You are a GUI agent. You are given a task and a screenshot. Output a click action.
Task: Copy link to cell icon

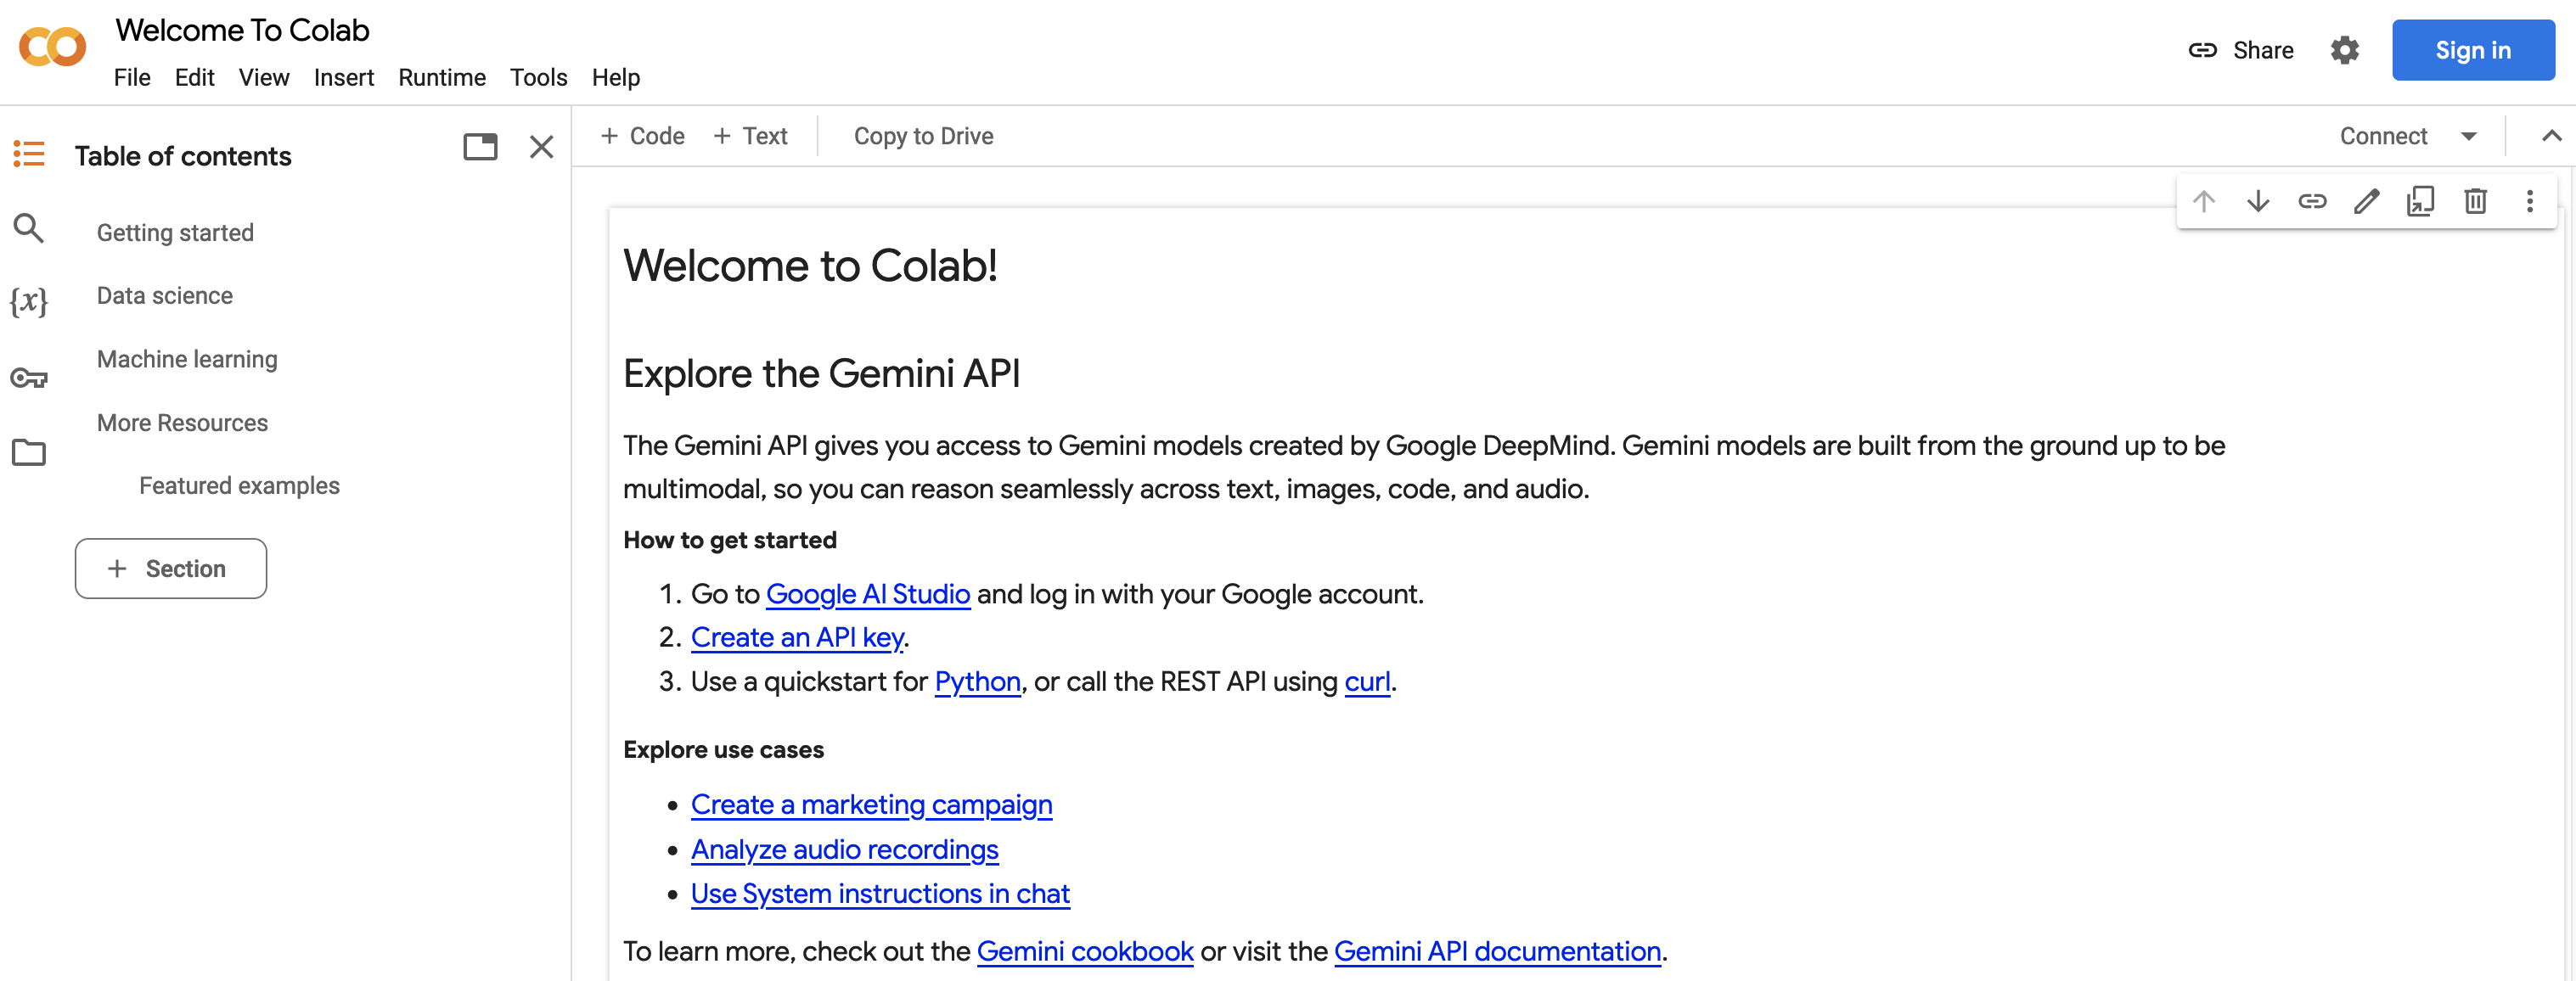2312,202
